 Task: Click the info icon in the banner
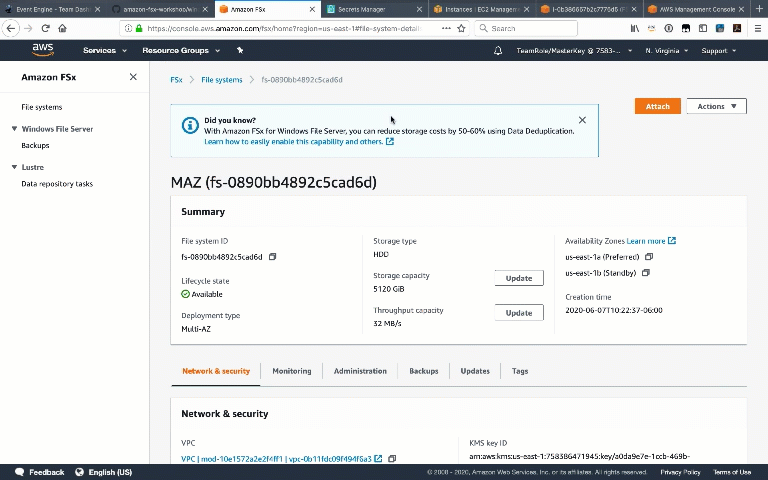(190, 125)
